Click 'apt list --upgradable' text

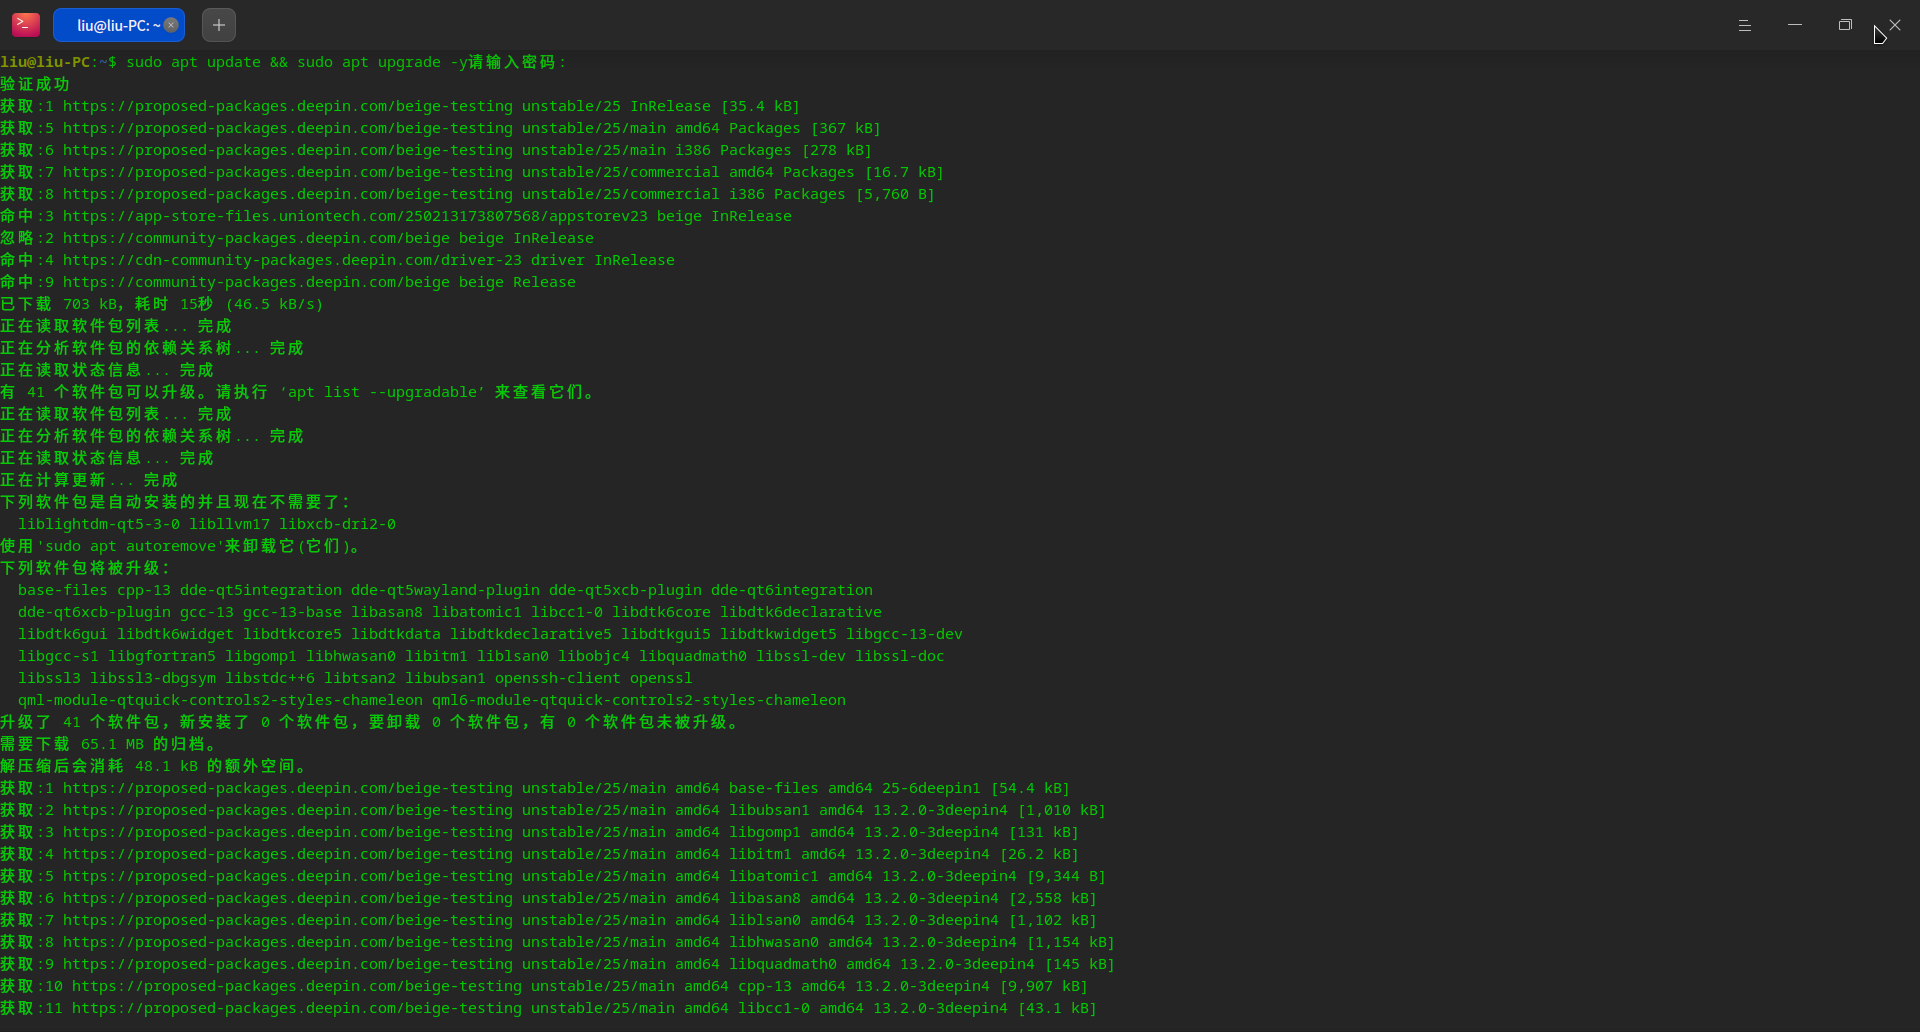point(383,392)
